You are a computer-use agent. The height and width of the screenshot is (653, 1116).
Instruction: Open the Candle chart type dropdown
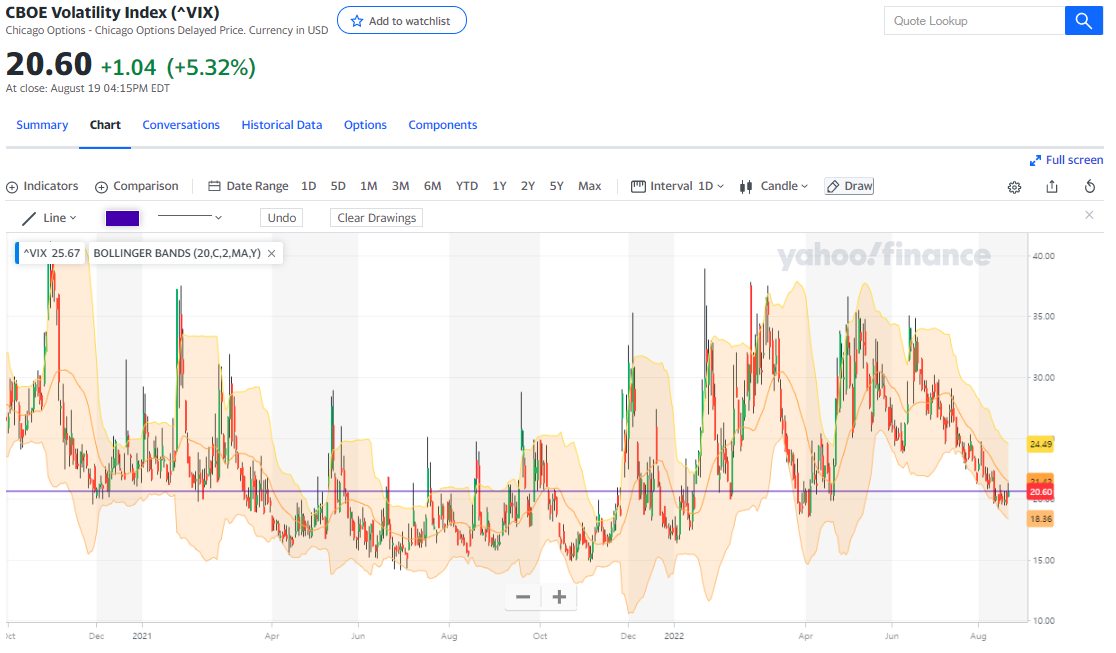[x=784, y=186]
